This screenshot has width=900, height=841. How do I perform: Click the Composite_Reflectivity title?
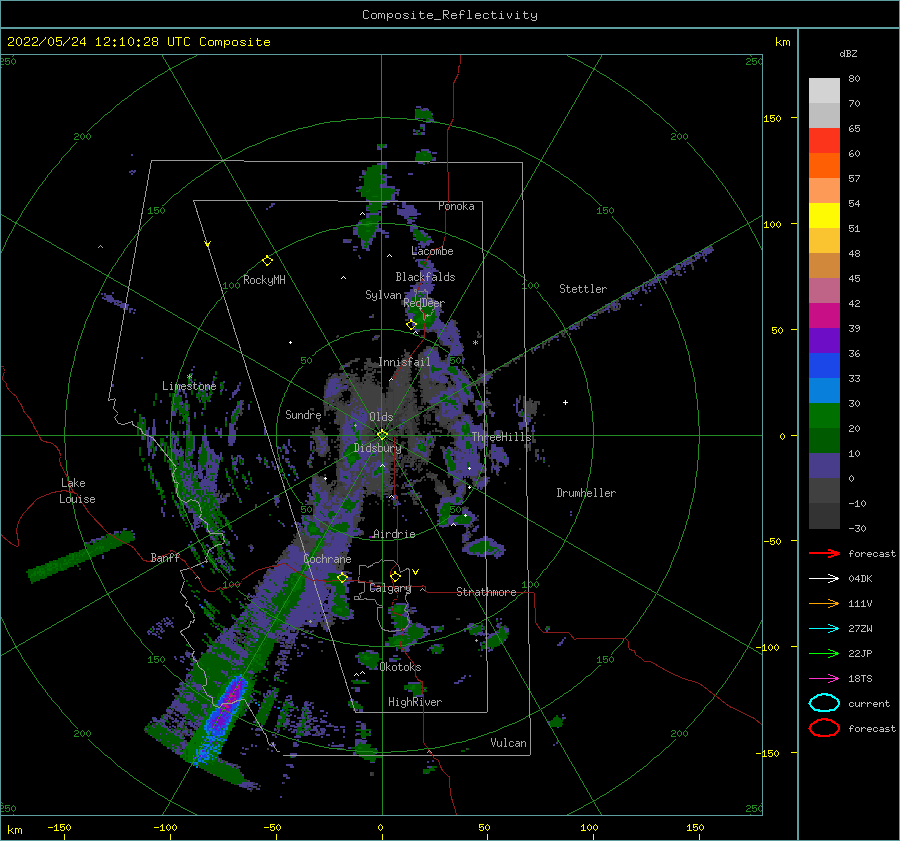pyautogui.click(x=450, y=15)
